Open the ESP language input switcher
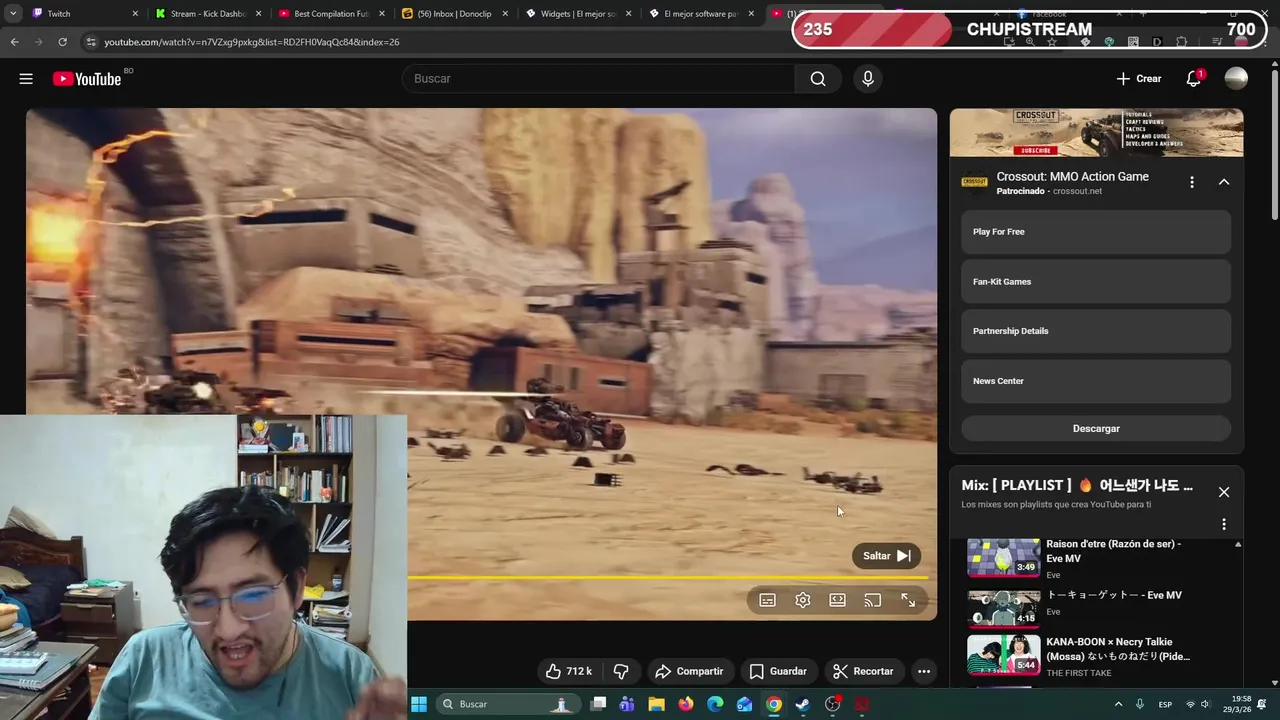 point(1165,704)
